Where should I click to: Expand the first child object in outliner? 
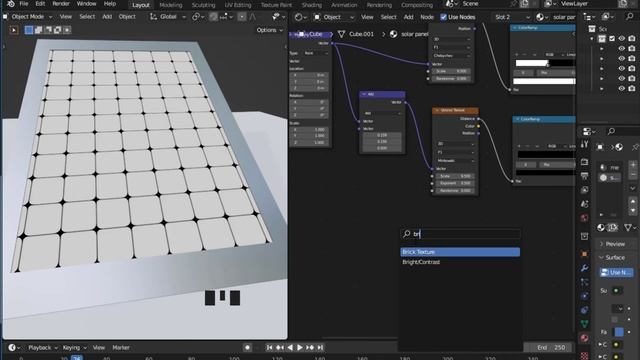(x=602, y=49)
